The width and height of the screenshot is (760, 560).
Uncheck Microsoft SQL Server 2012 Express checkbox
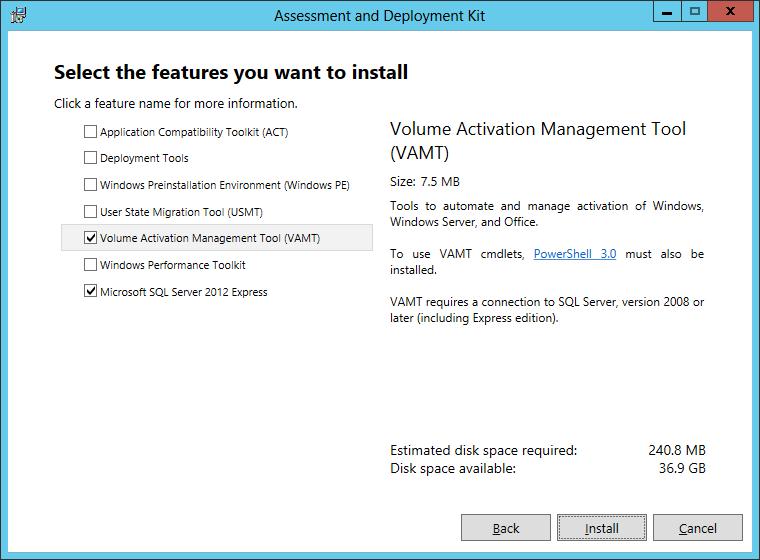pyautogui.click(x=91, y=292)
